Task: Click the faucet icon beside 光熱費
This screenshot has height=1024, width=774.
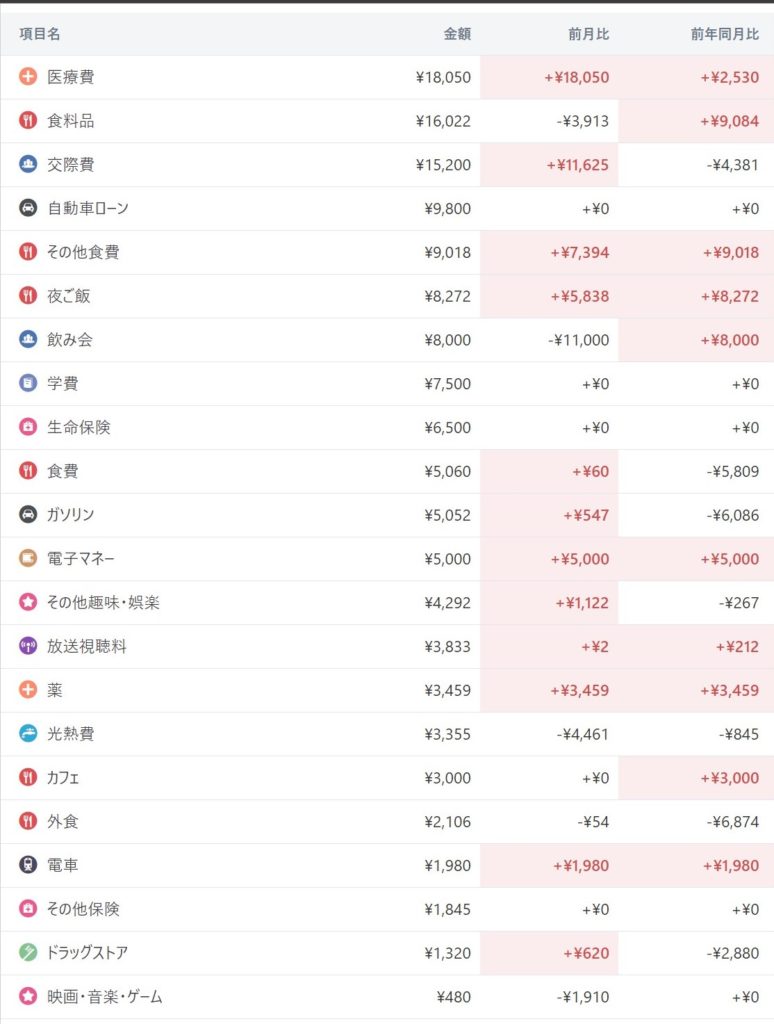Action: click(28, 734)
